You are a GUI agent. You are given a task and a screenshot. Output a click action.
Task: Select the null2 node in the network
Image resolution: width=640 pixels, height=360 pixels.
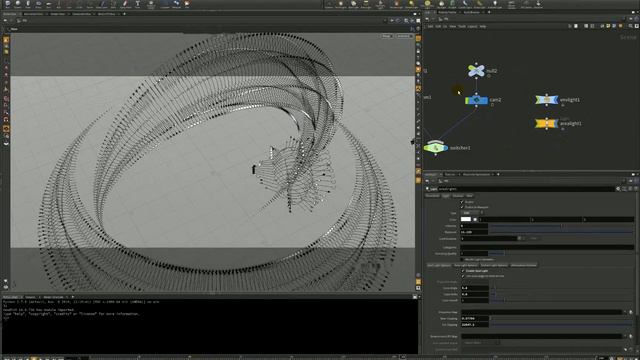476,71
